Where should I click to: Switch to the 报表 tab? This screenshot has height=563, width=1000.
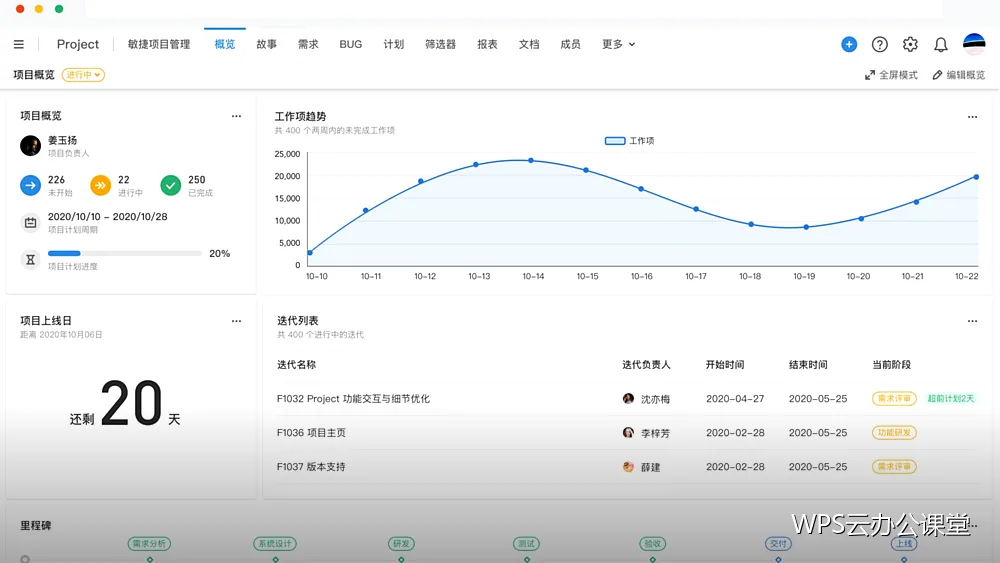tap(487, 44)
